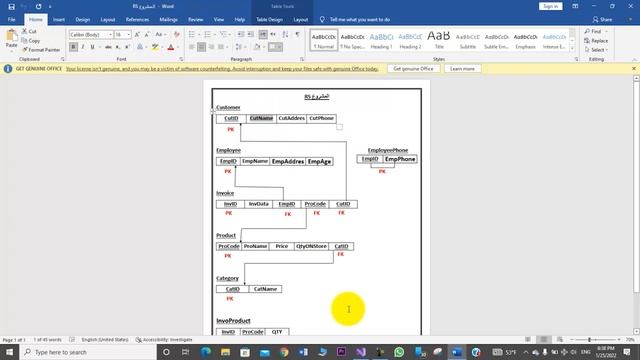The width and height of the screenshot is (640, 360).
Task: Switch to the Table Design tab
Action: click(269, 19)
